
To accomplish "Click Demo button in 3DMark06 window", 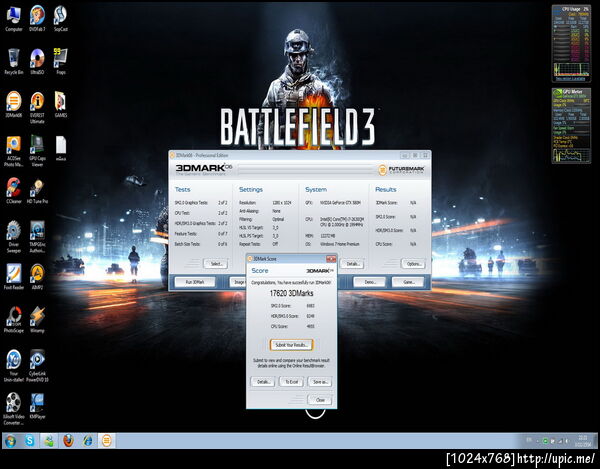I will [x=369, y=282].
